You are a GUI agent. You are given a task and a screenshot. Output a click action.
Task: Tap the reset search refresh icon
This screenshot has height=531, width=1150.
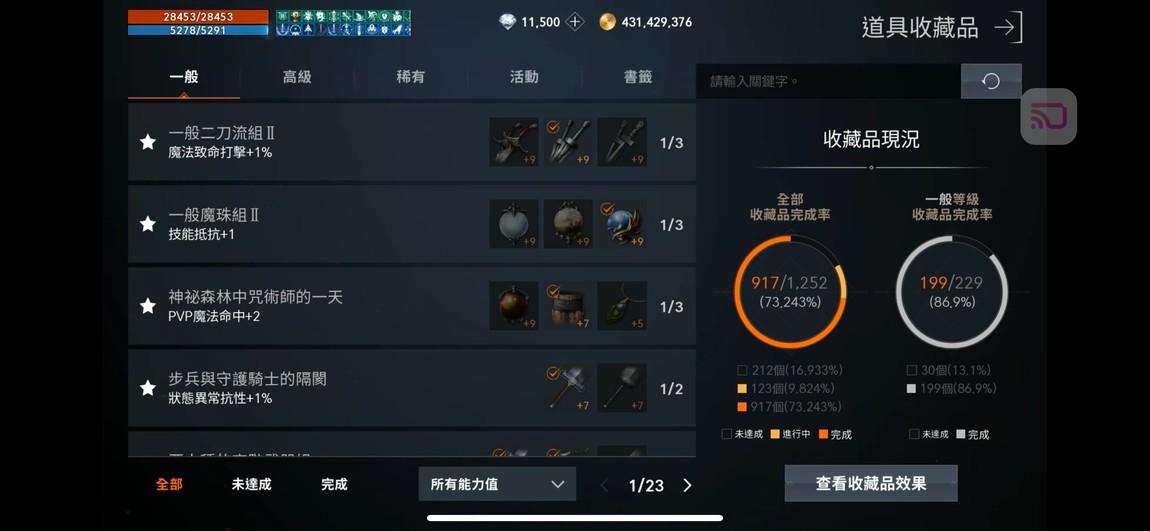(x=991, y=81)
